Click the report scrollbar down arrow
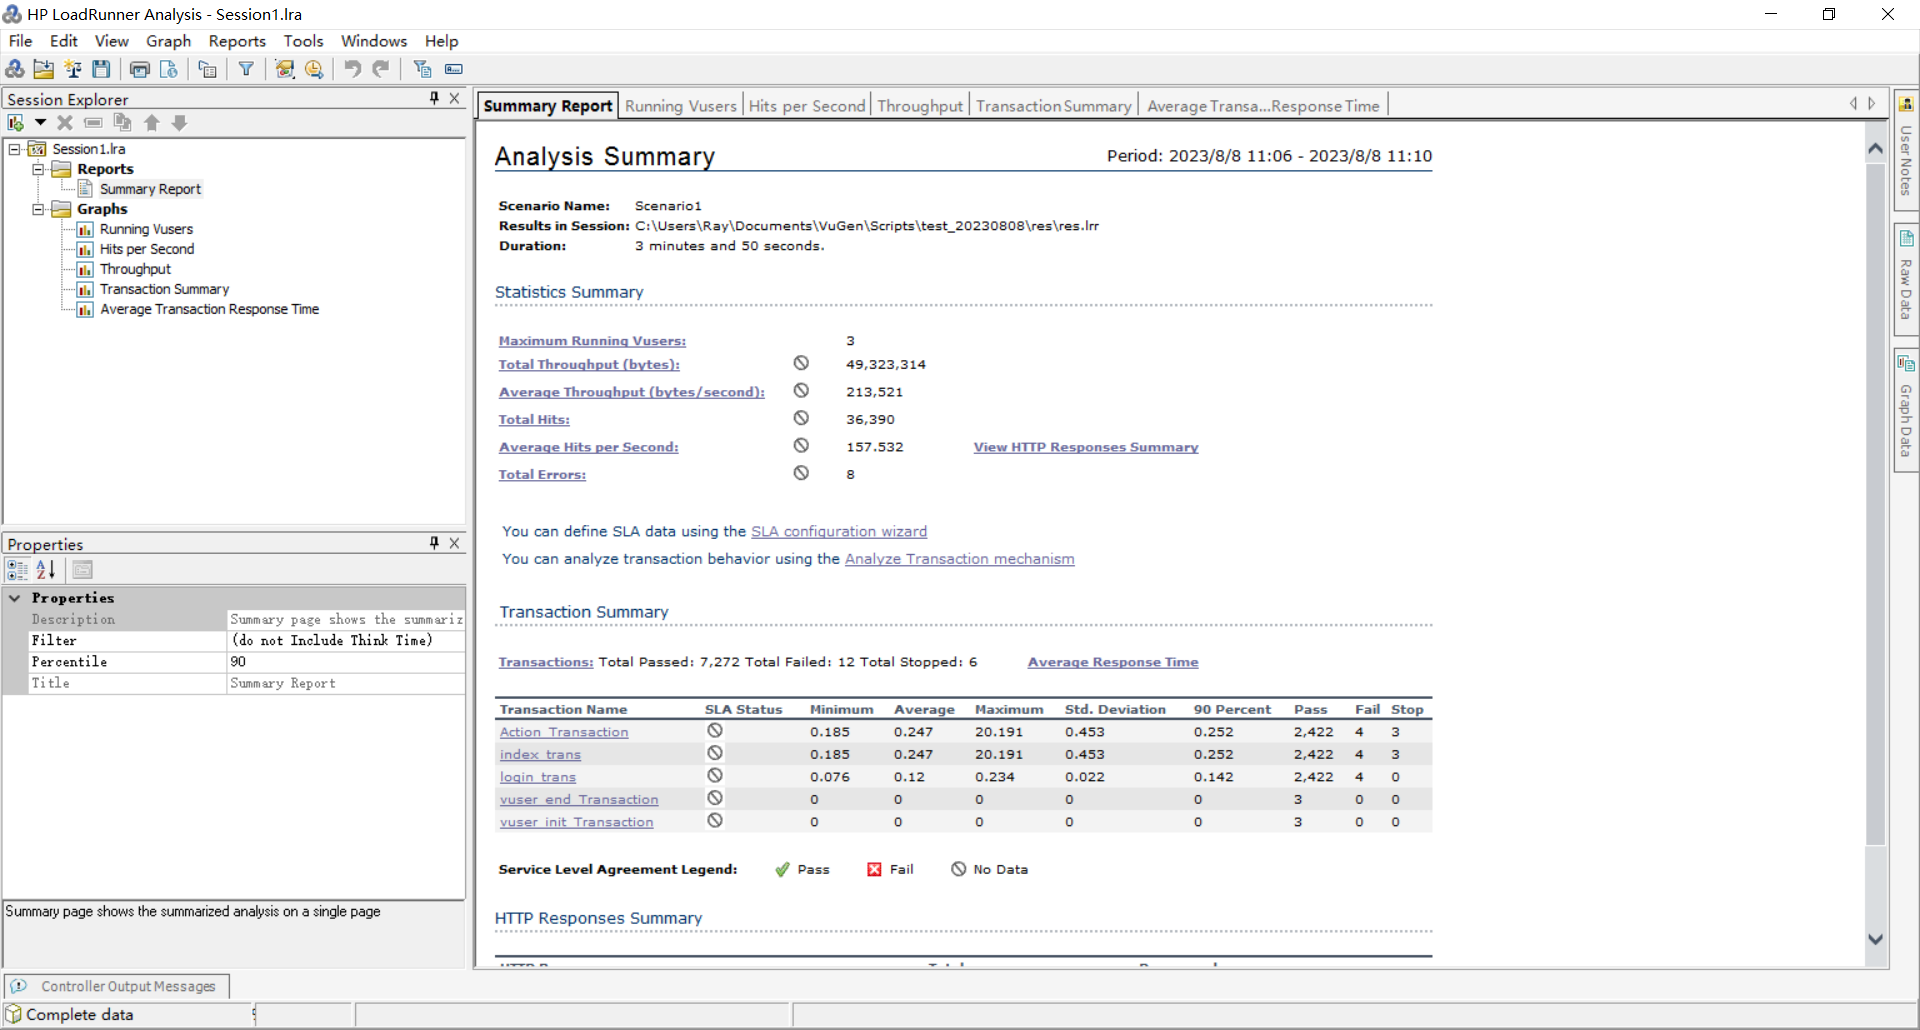Image resolution: width=1920 pixels, height=1030 pixels. [1876, 939]
